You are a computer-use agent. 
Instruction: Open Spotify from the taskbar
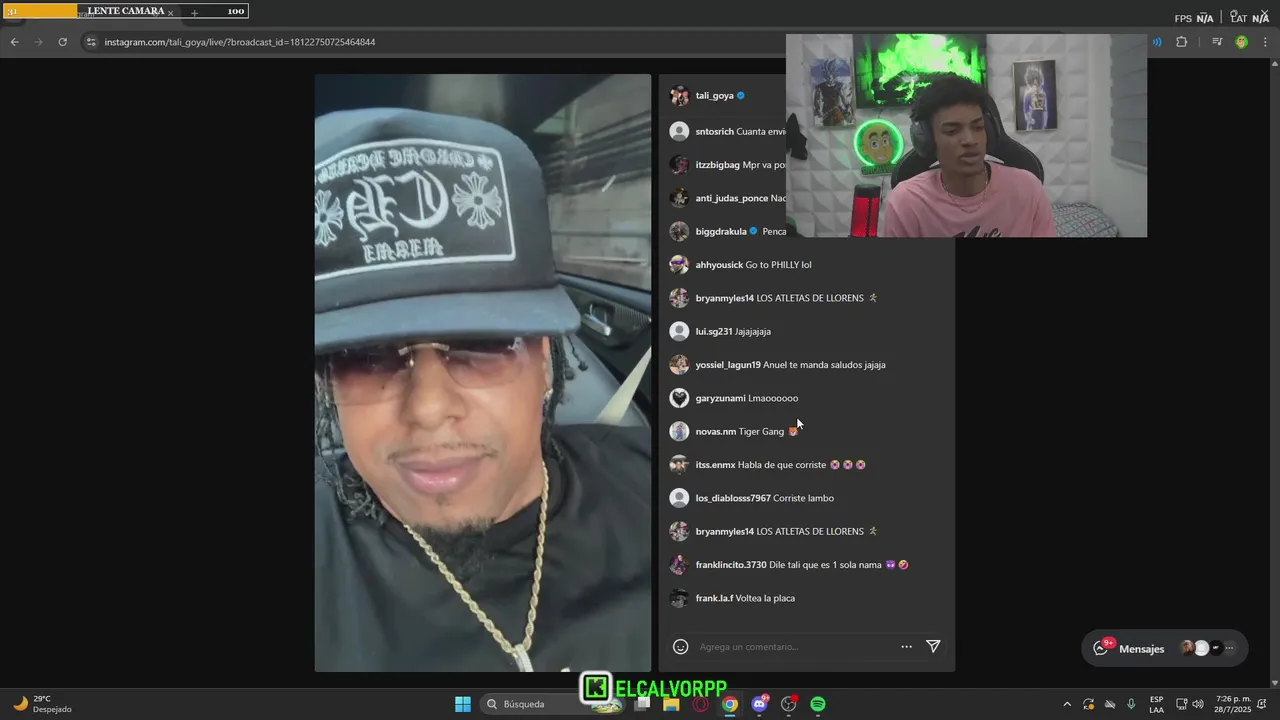(818, 704)
